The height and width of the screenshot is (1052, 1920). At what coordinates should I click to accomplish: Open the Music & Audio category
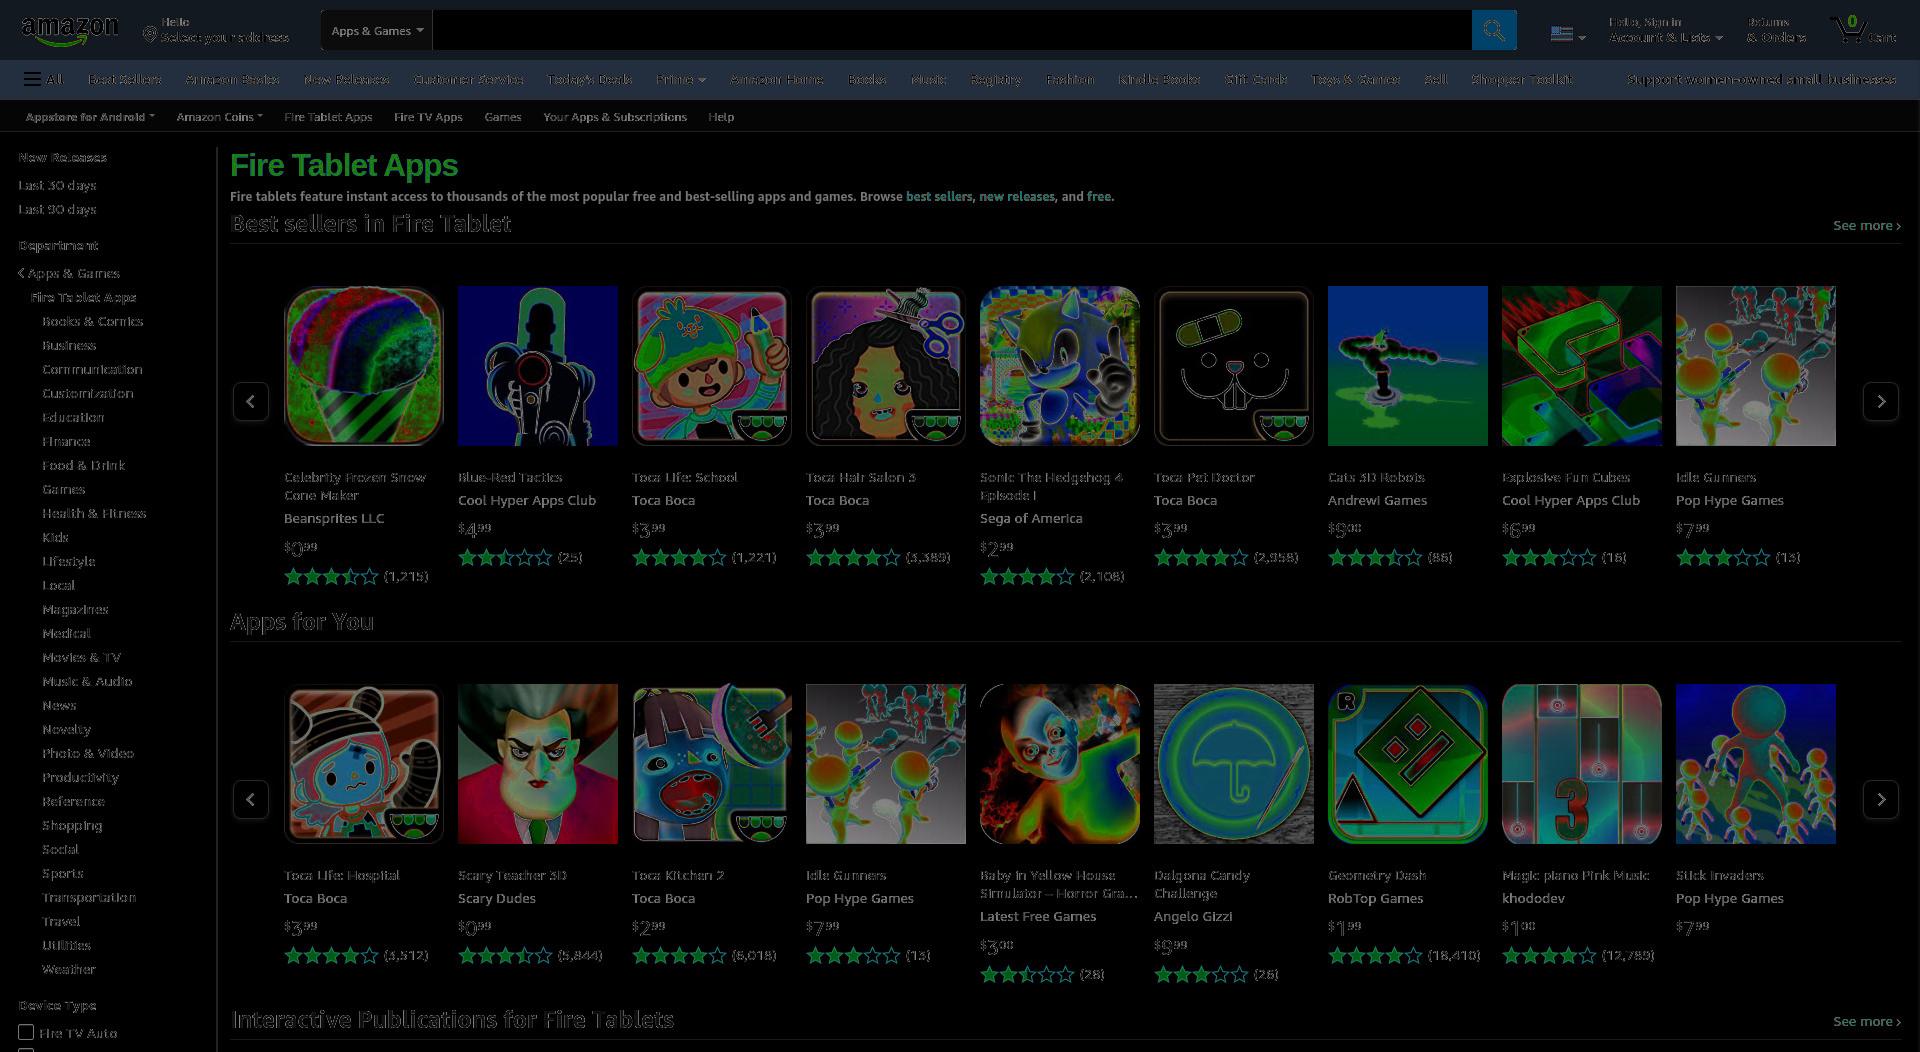tap(87, 681)
